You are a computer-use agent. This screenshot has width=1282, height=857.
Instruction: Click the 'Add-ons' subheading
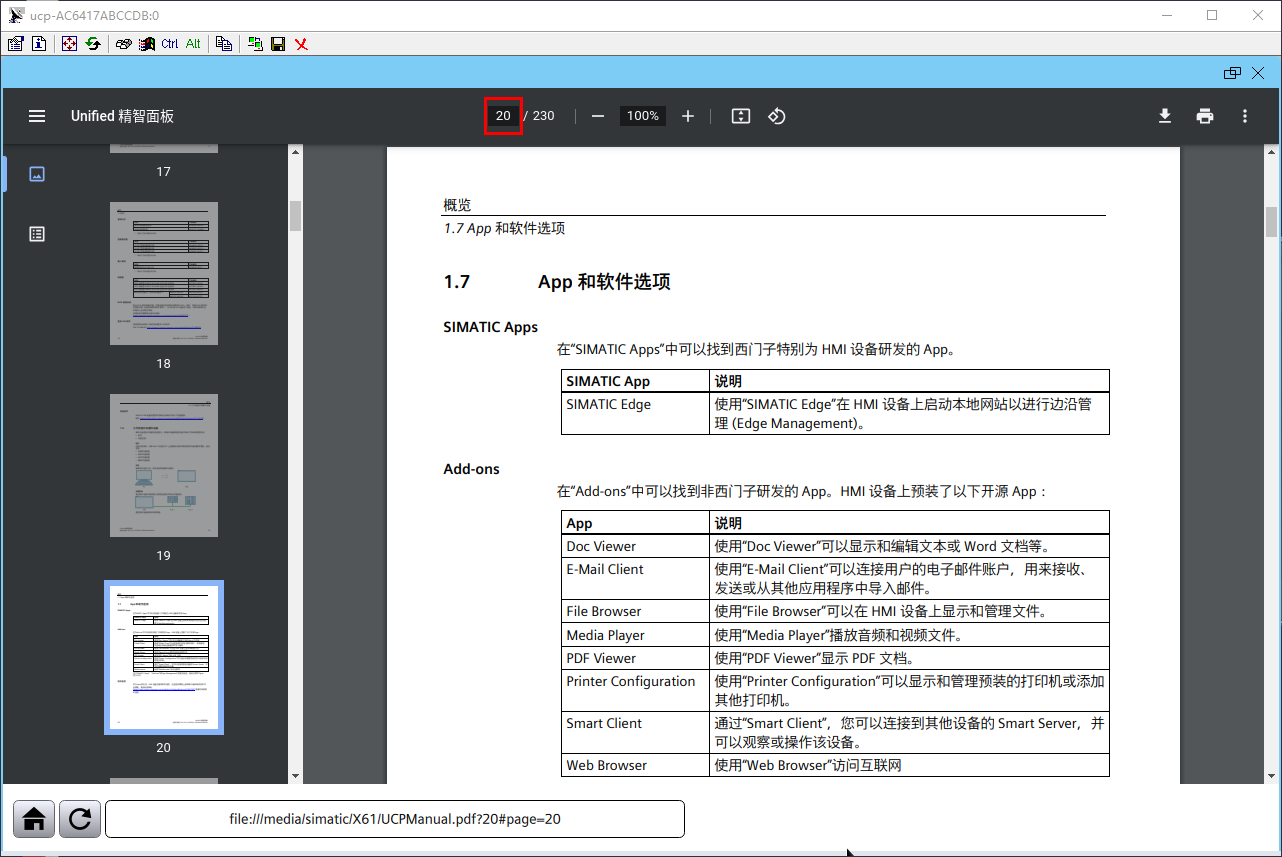point(472,469)
